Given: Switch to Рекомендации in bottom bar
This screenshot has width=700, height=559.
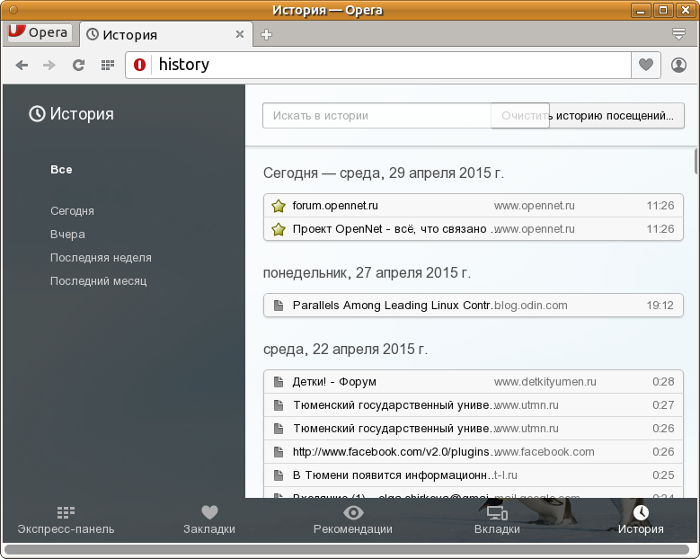Looking at the screenshot, I should tap(353, 520).
